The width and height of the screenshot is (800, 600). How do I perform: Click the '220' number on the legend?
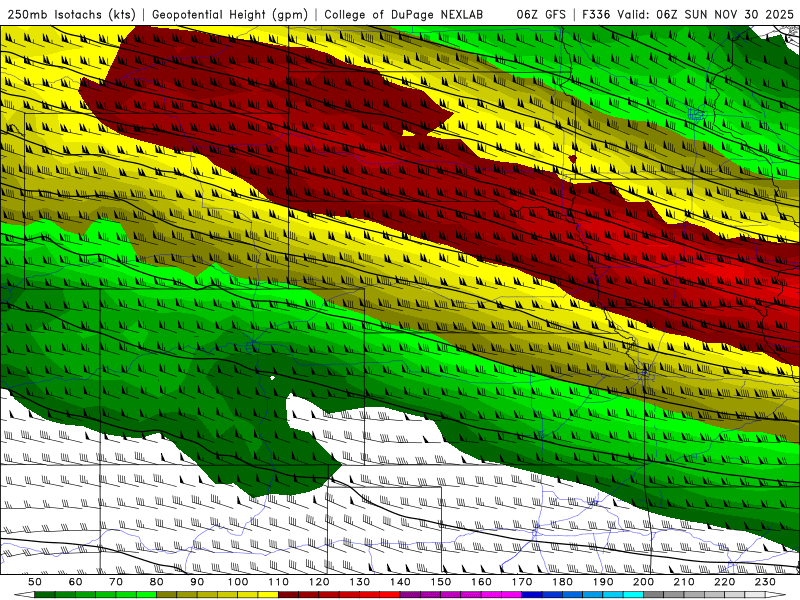pyautogui.click(x=724, y=582)
